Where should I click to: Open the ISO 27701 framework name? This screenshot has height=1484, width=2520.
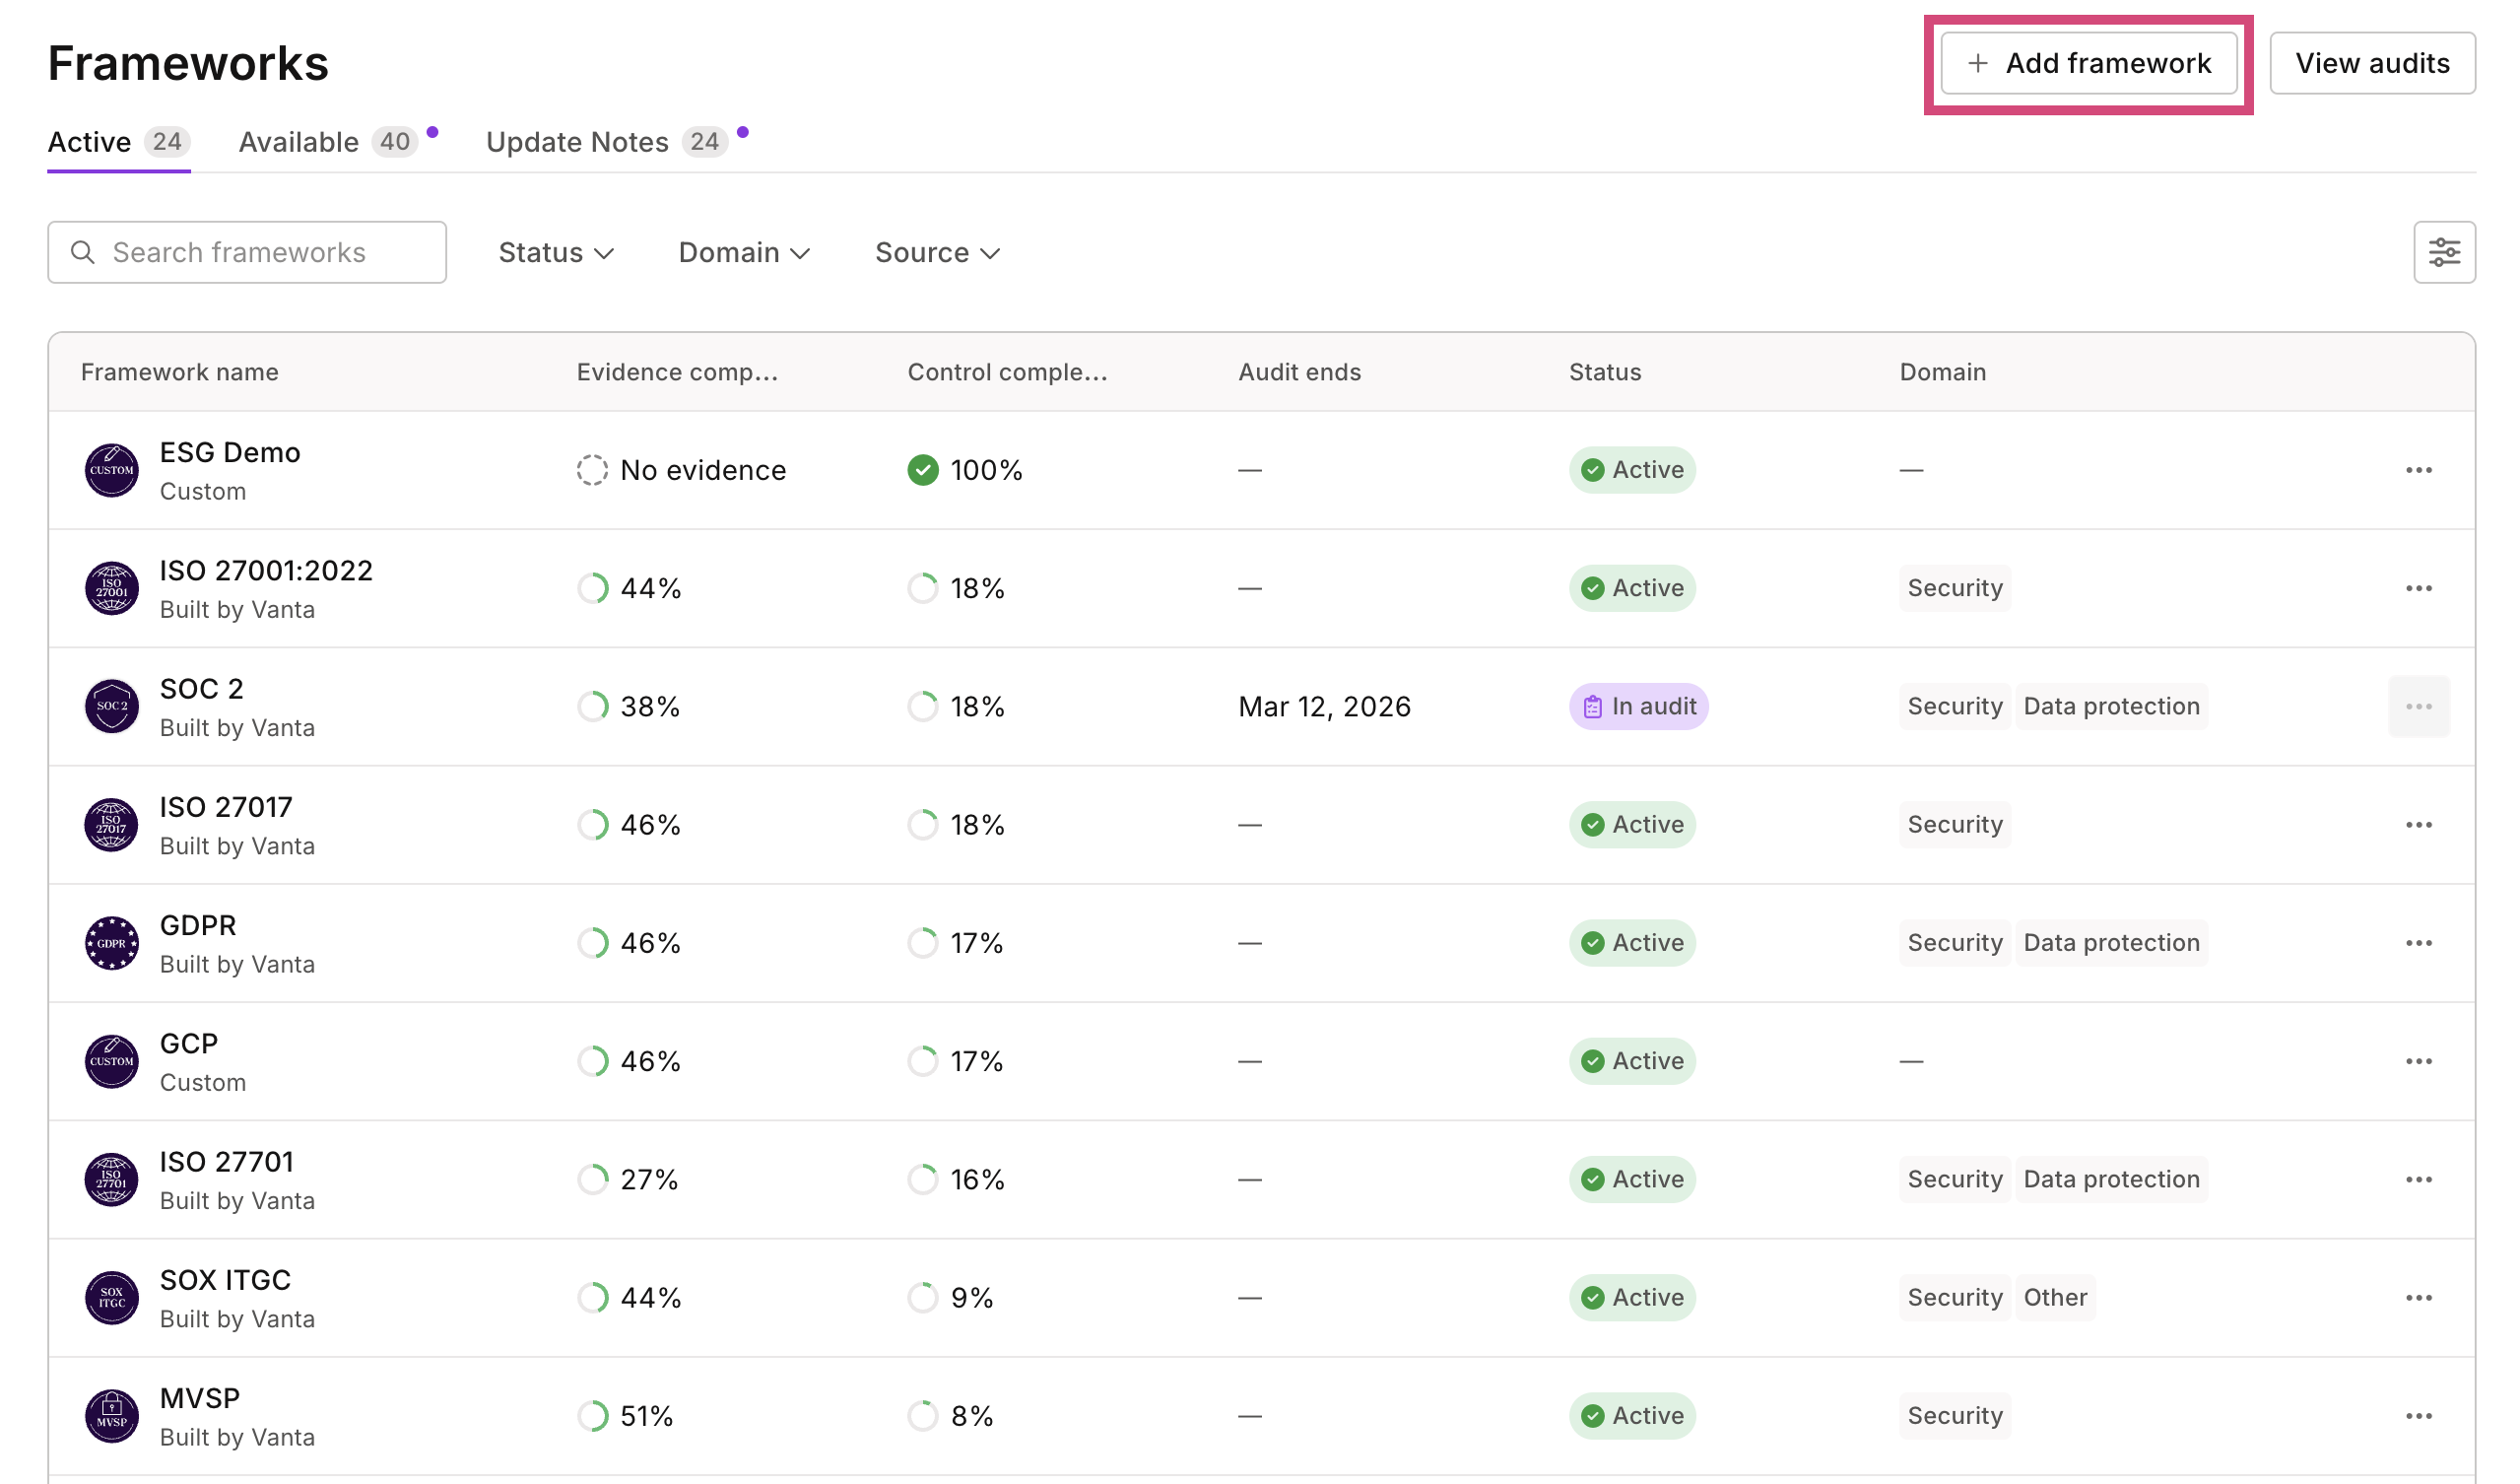[x=227, y=1162]
